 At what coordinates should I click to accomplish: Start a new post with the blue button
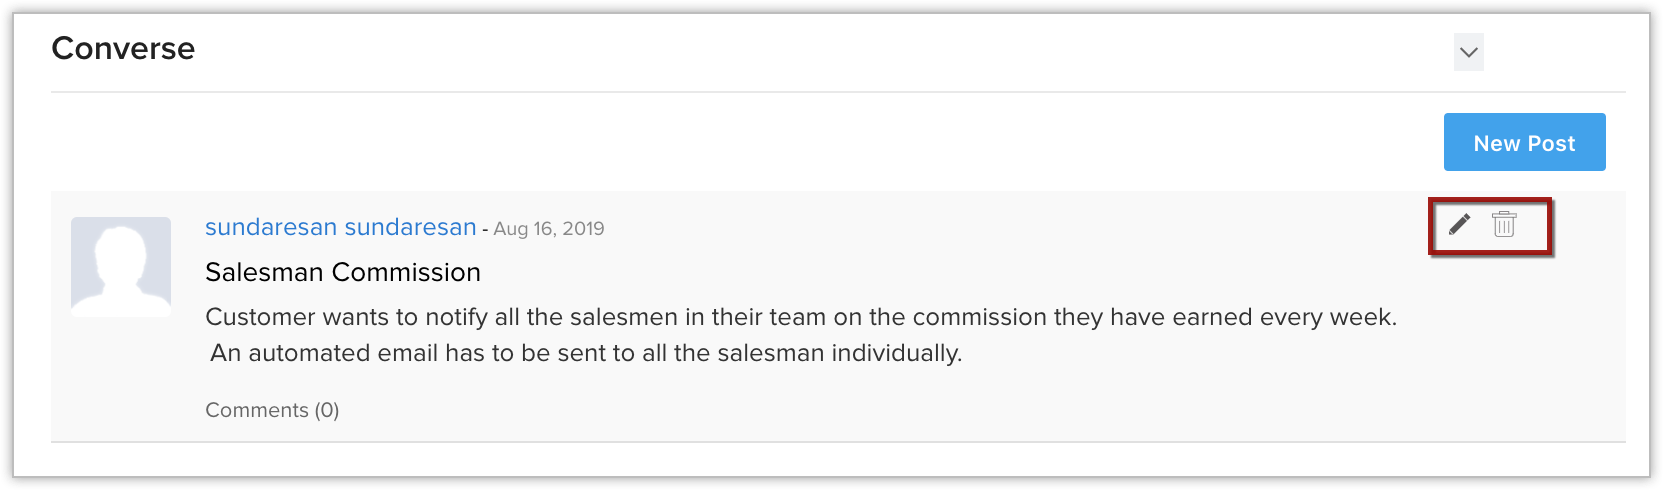pyautogui.click(x=1524, y=143)
